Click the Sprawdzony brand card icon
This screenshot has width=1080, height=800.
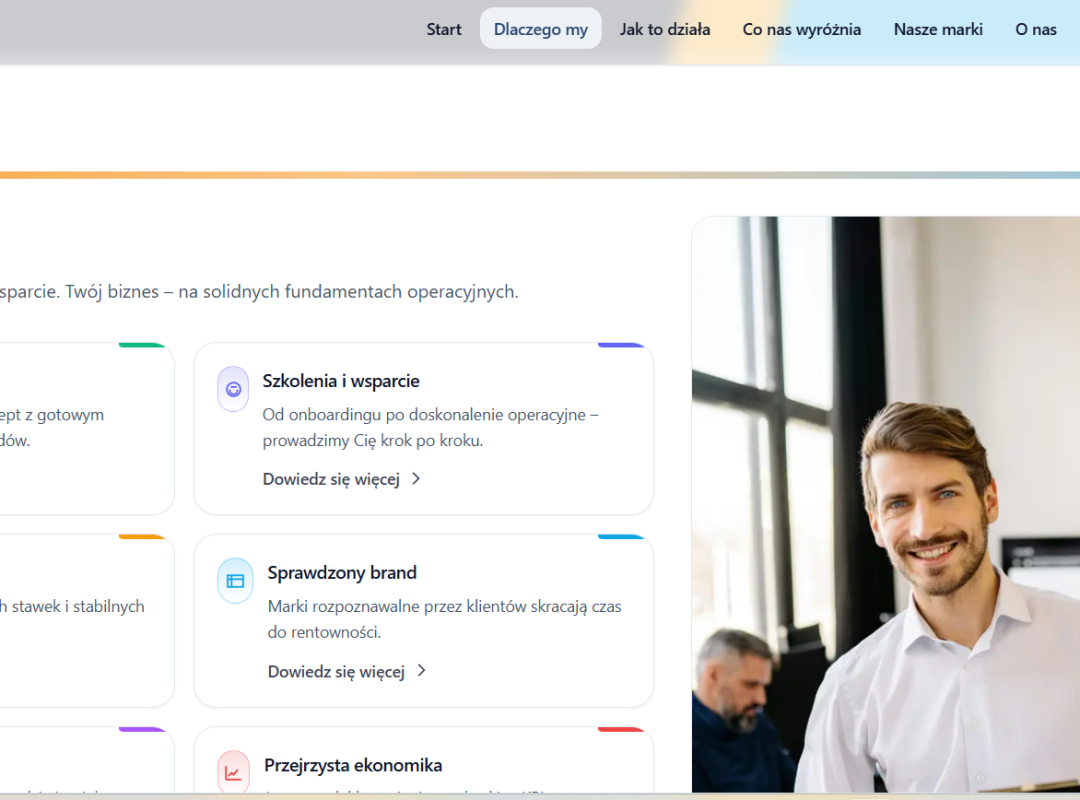(235, 581)
